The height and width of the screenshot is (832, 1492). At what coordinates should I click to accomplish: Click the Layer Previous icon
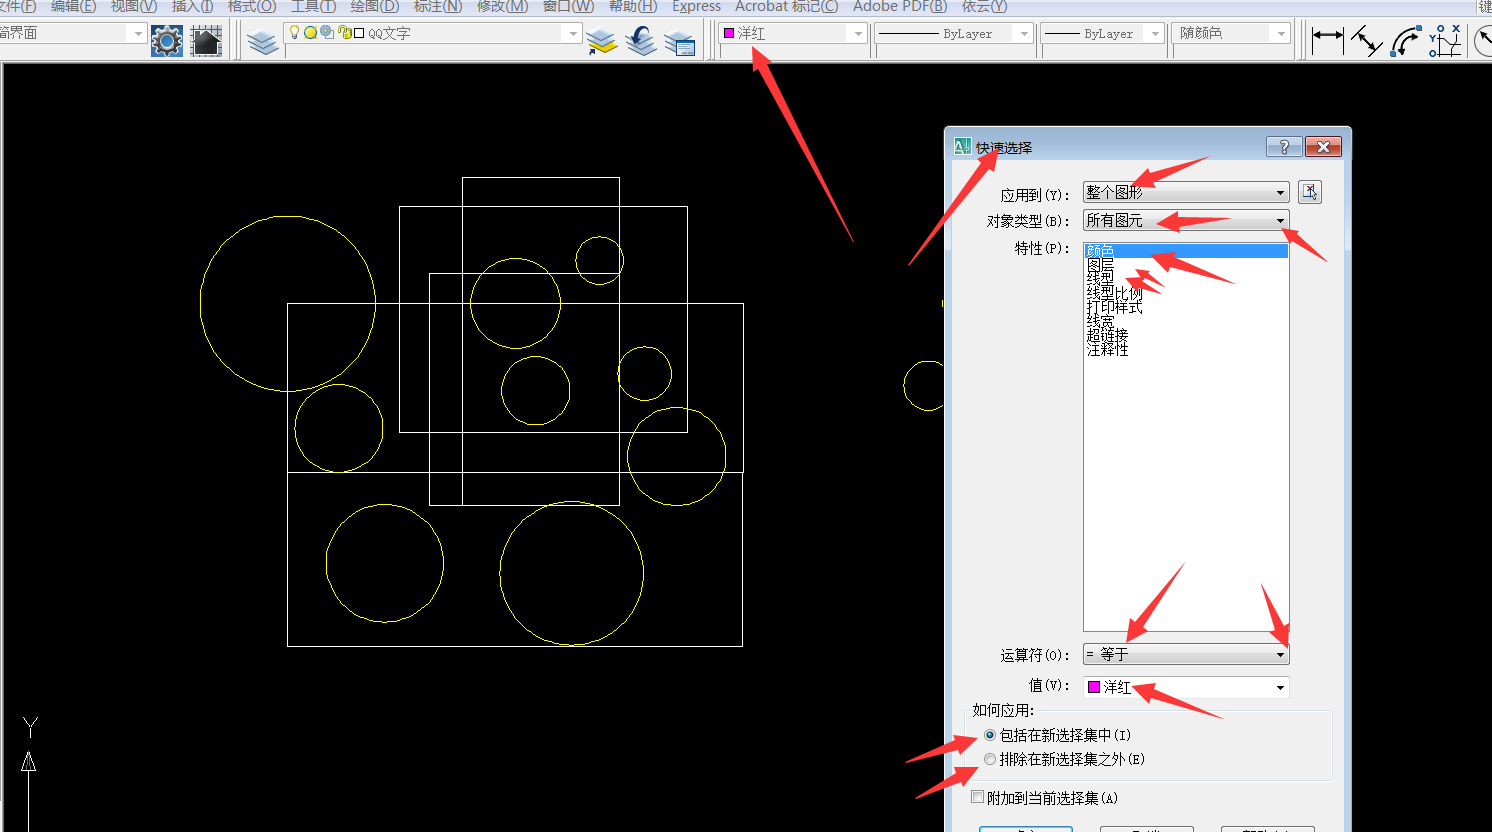pos(641,41)
